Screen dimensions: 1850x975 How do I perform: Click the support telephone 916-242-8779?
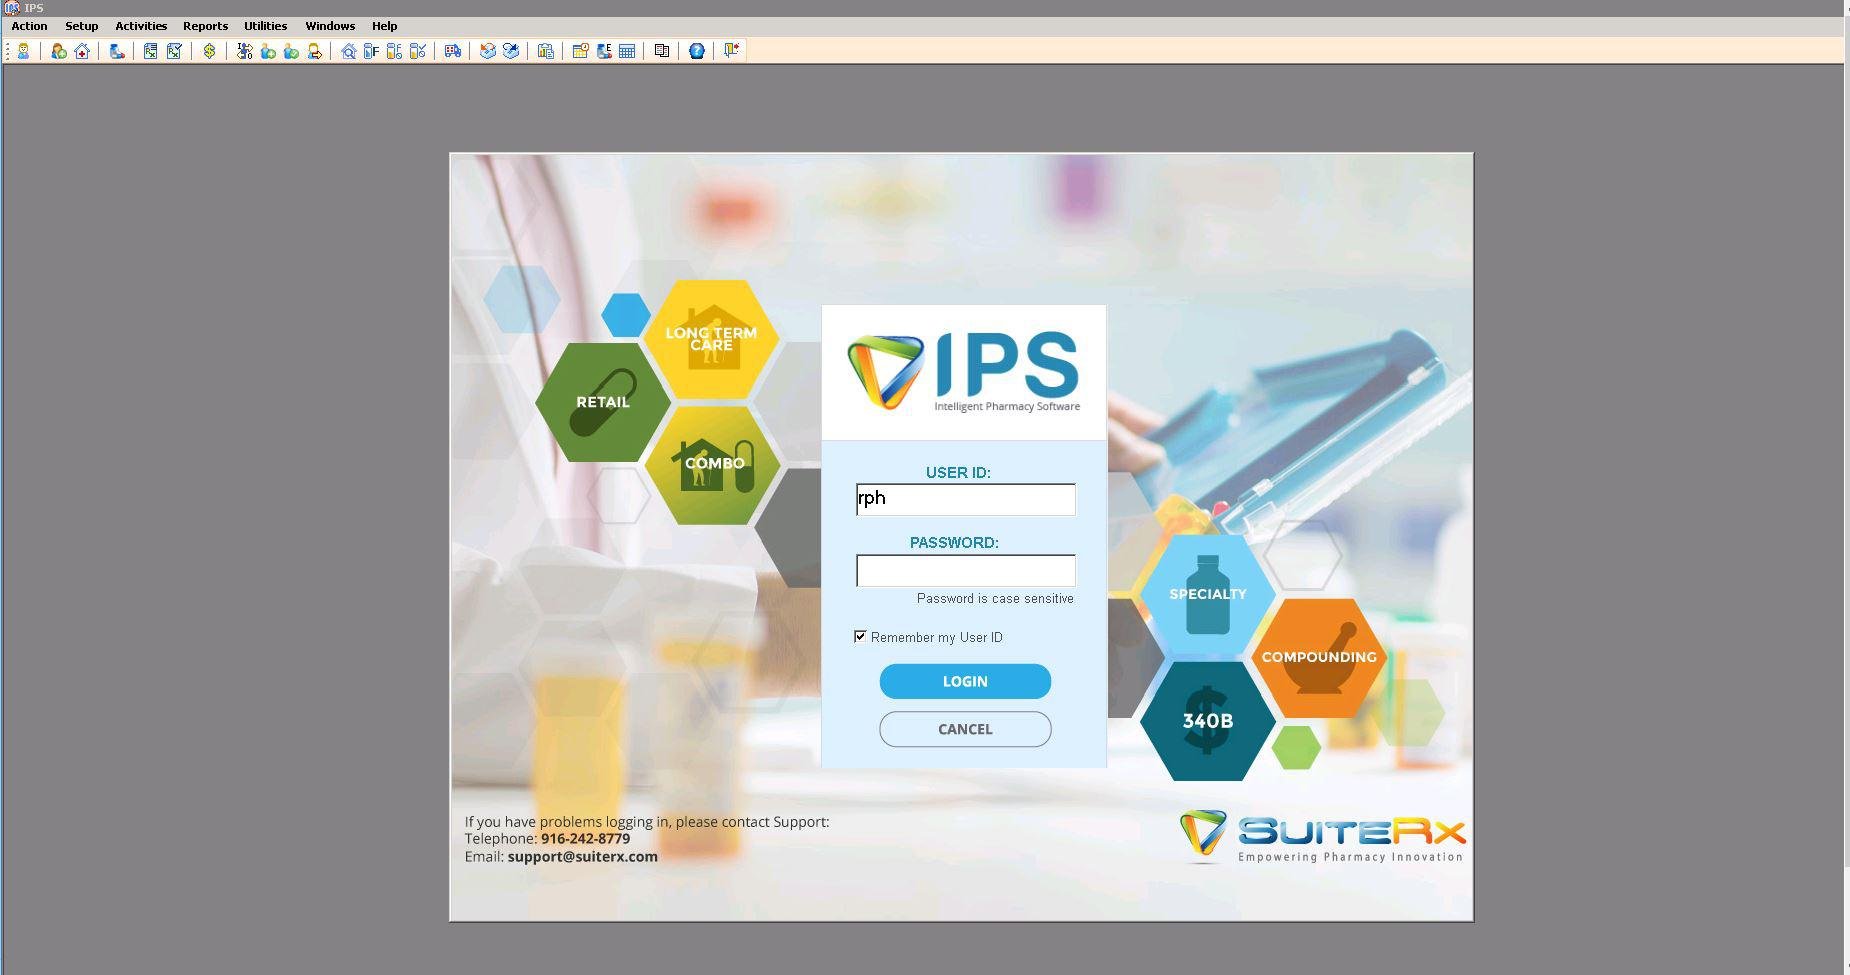coord(585,839)
